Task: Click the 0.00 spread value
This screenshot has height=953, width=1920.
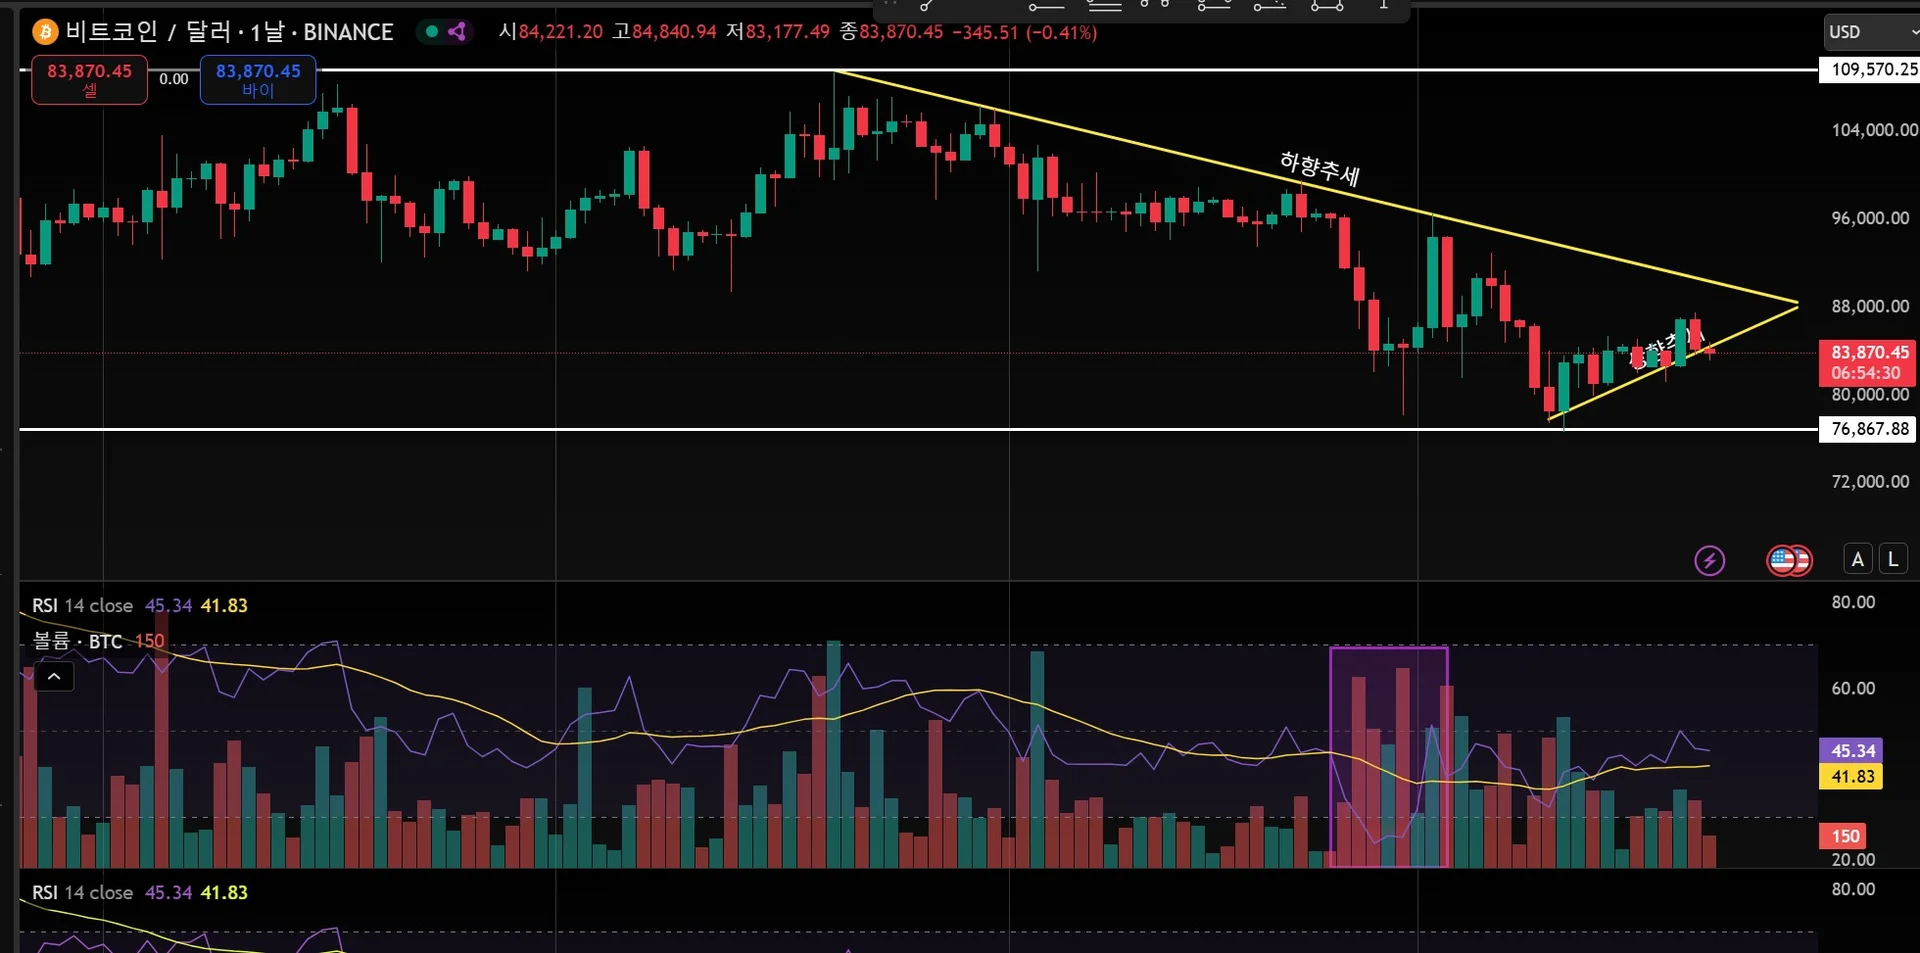Action: pos(174,79)
